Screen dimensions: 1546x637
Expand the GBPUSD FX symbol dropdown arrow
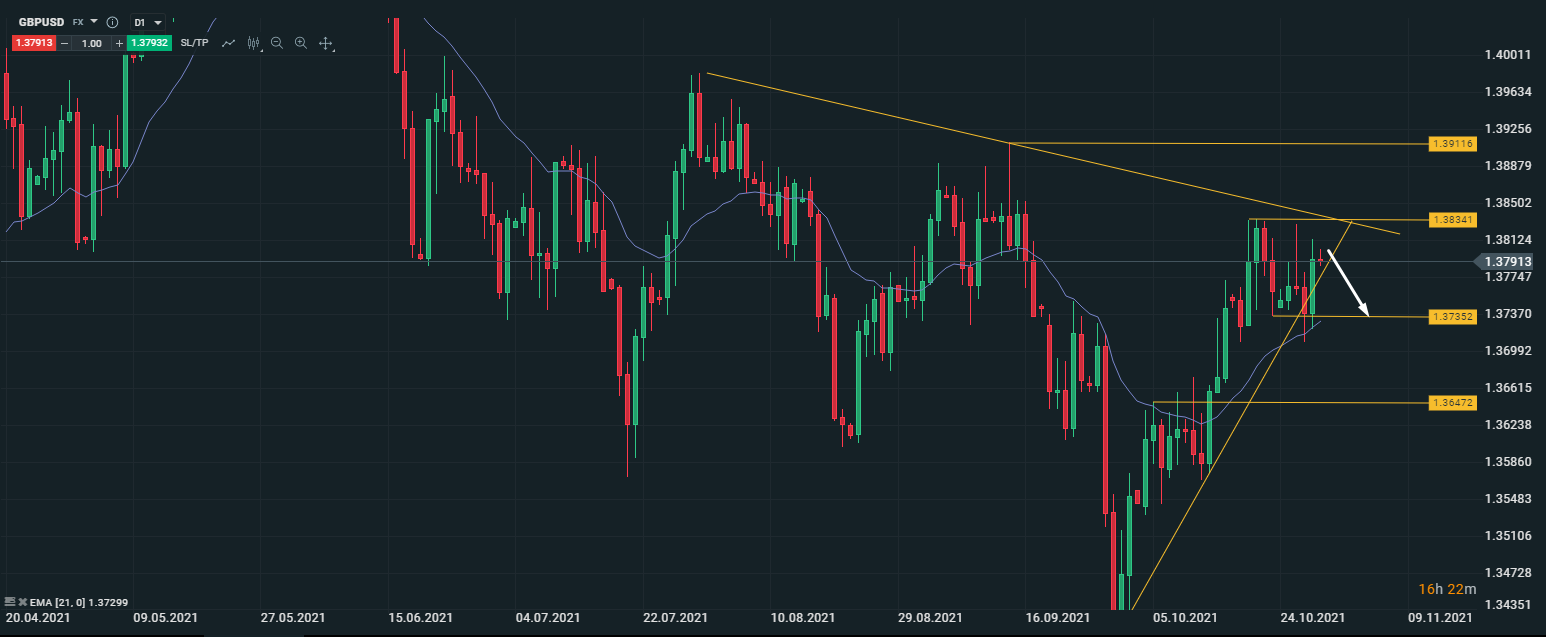click(x=94, y=21)
